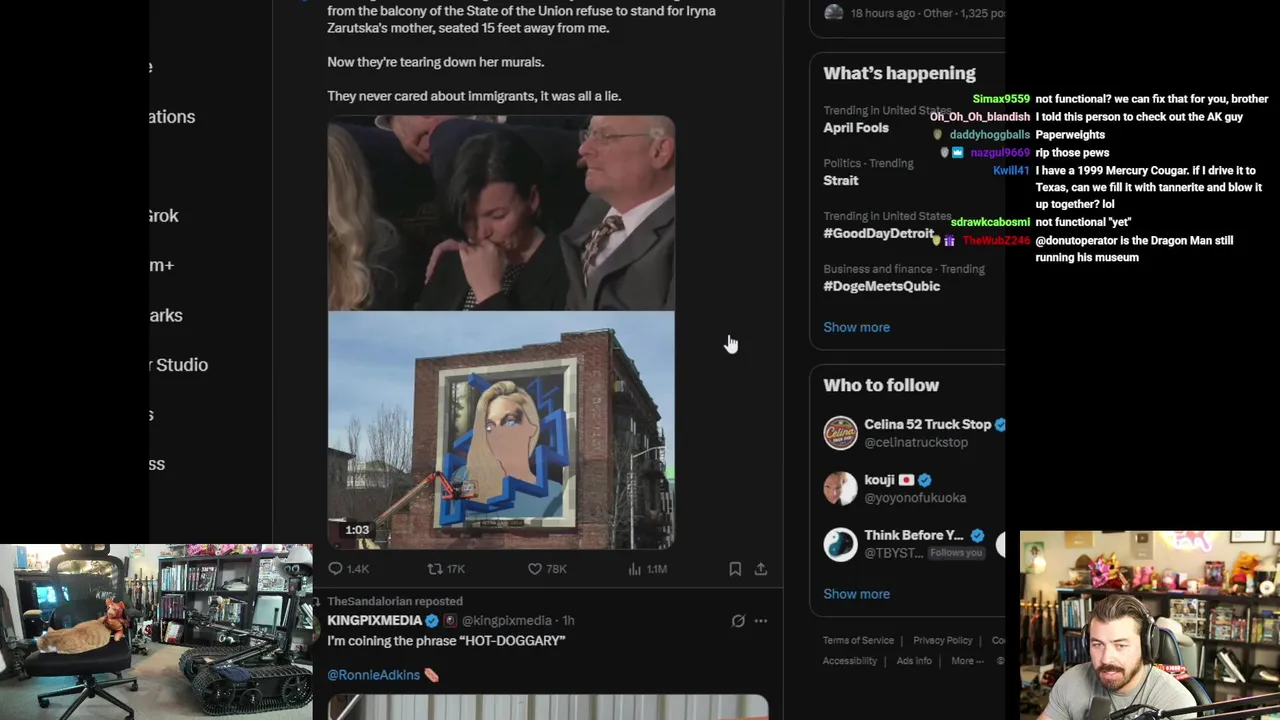Click the 'HOT-DOGGARY' post text
Image resolution: width=1280 pixels, height=720 pixels.
pos(446,641)
